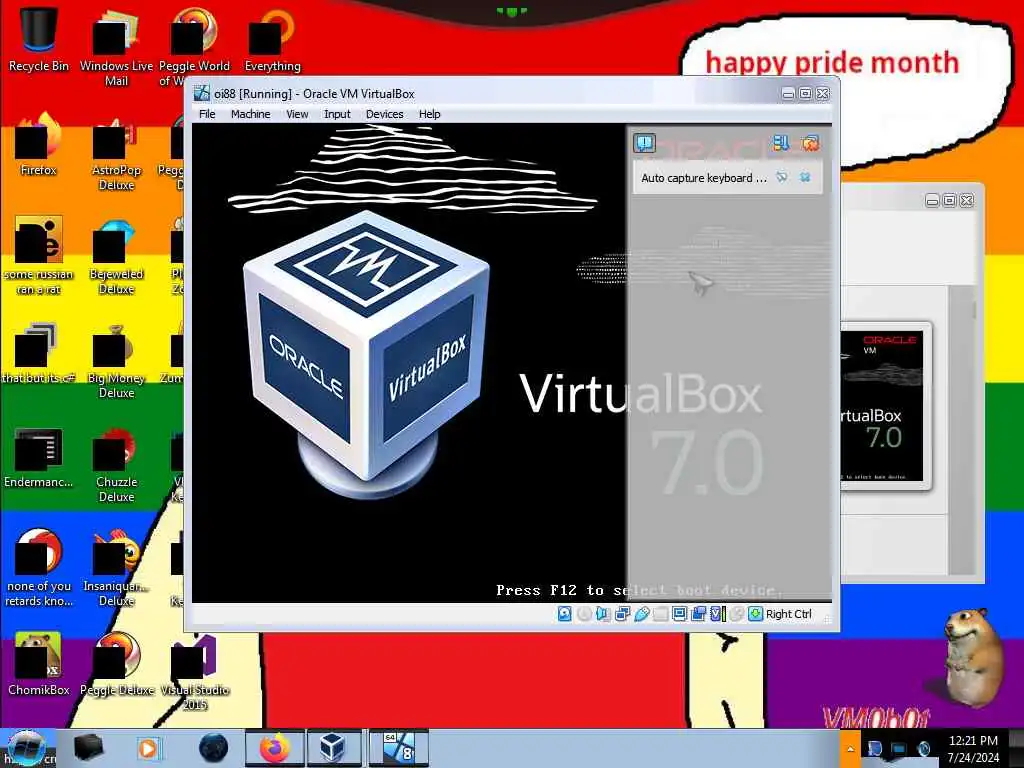Open the Windows Start button

point(25,748)
